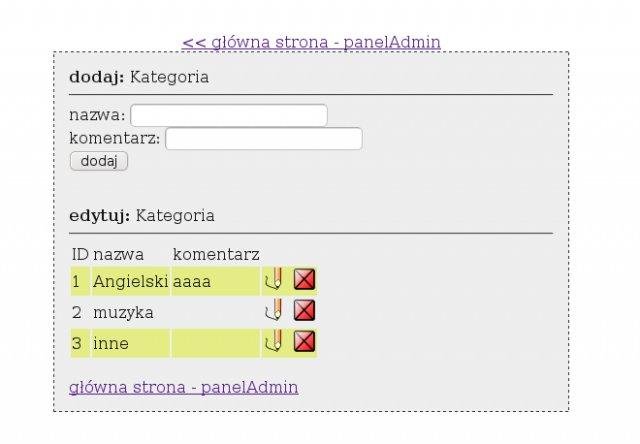Follow the bottom główna strona - panelAdmin link
The height and width of the screenshot is (444, 640).
[x=183, y=387]
